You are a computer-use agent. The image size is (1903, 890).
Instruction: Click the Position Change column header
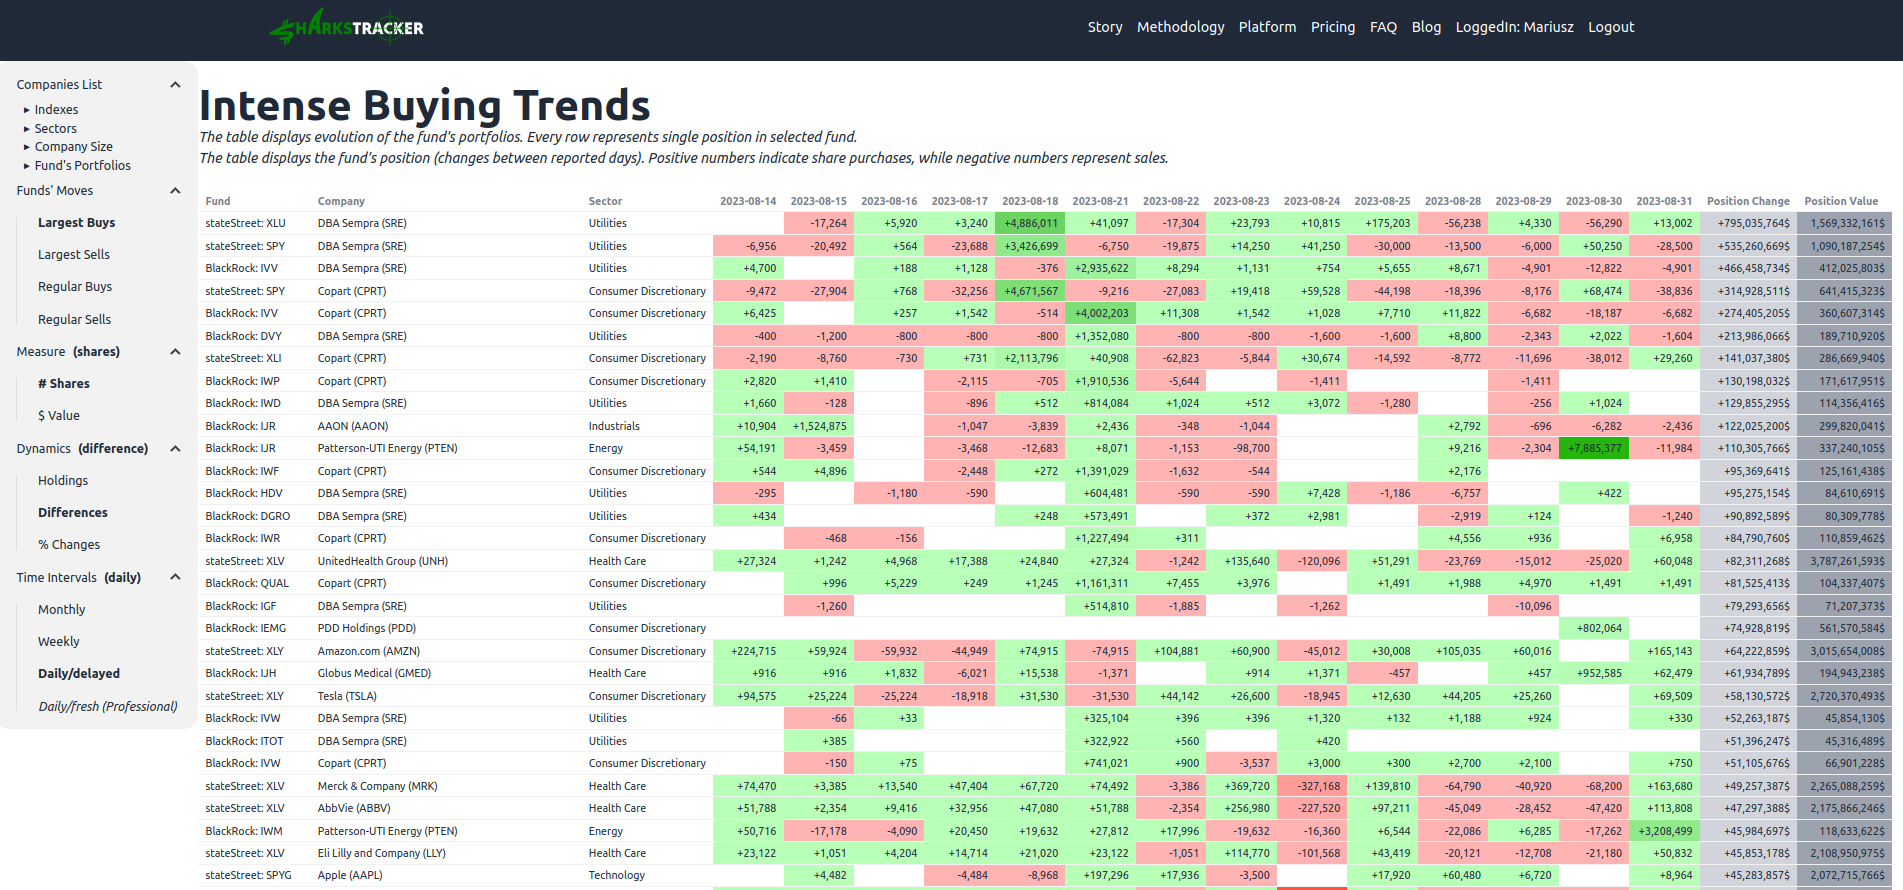[1748, 201]
